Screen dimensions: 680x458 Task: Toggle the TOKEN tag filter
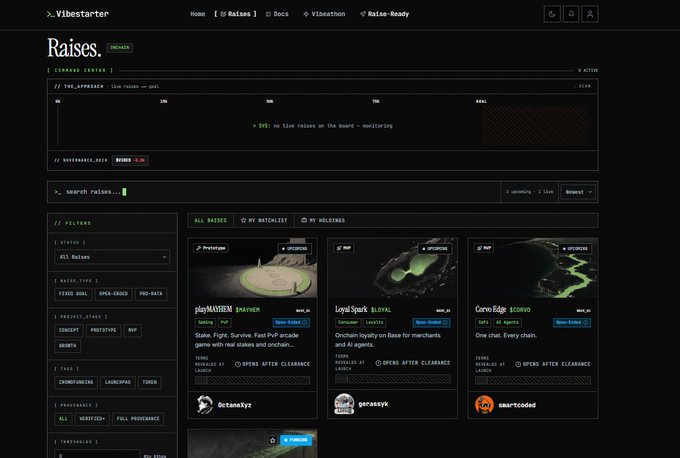click(150, 382)
